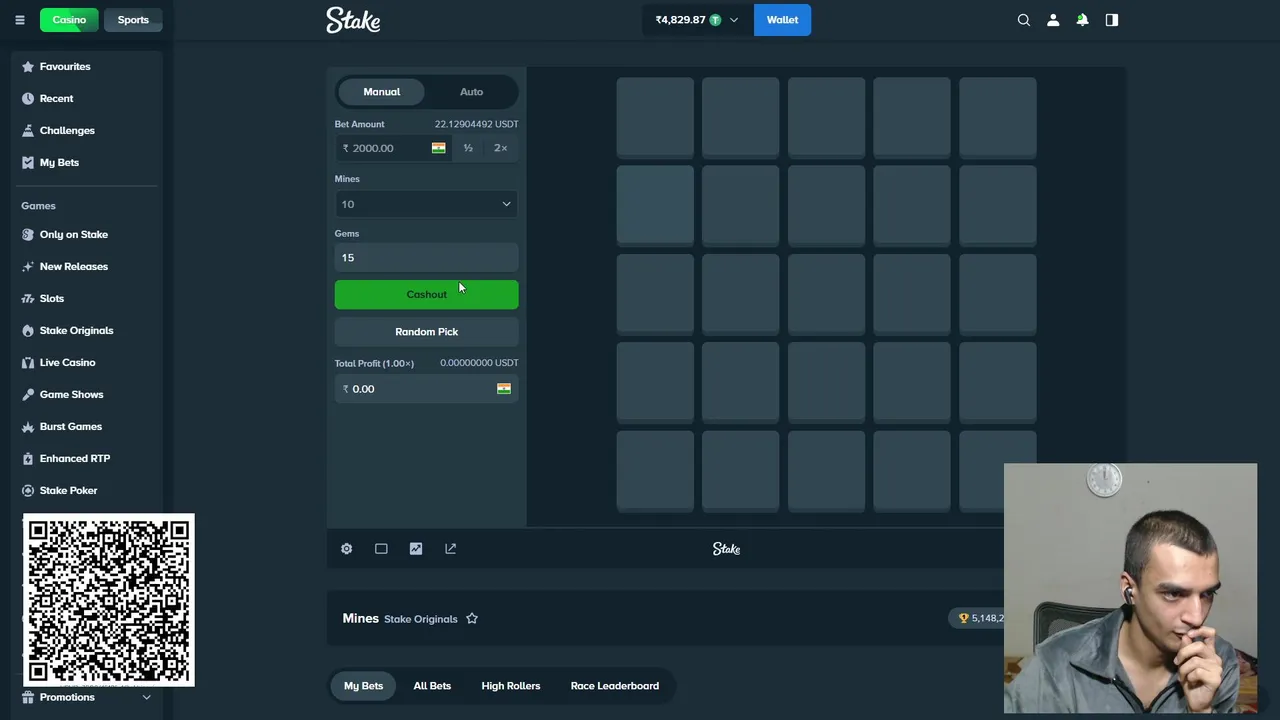This screenshot has height=720, width=1280.
Task: Select the Sports section toggle
Action: [133, 20]
